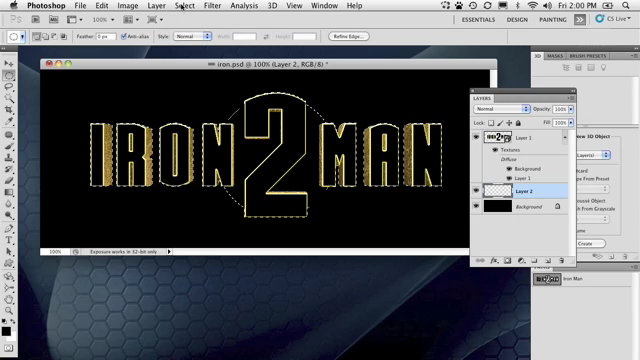Open the Opacity slider arrow
The height and width of the screenshot is (360, 640).
pyautogui.click(x=571, y=109)
